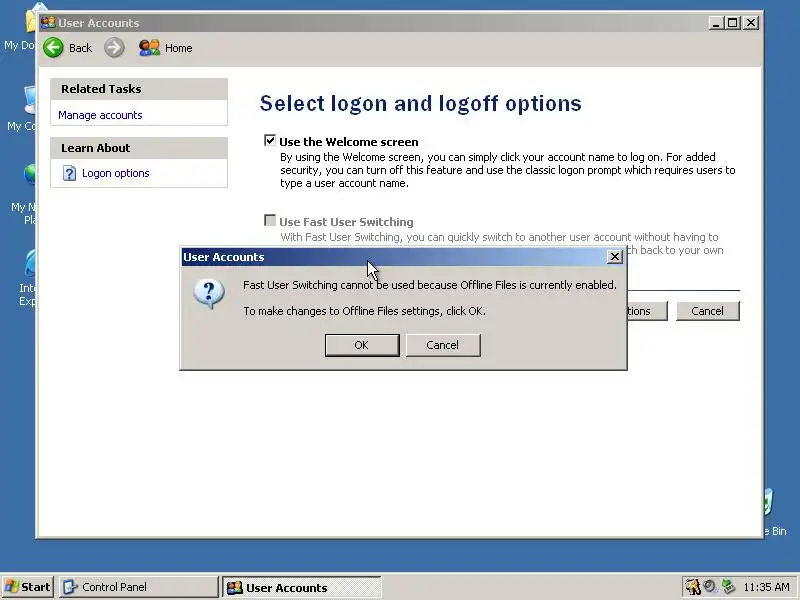The image size is (800, 600).
Task: Click the Control Panel taskbar icon
Action: pos(70,587)
